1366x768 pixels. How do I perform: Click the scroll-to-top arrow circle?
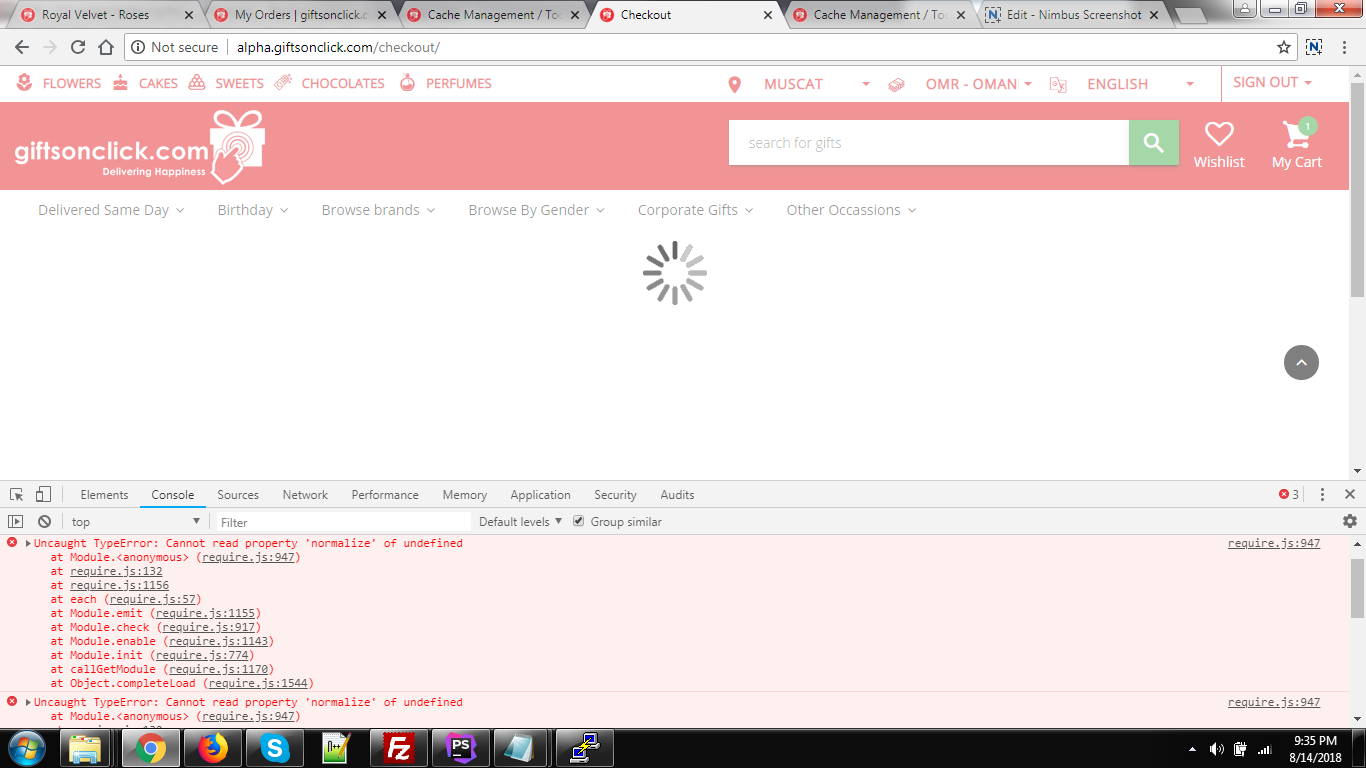click(x=1301, y=363)
